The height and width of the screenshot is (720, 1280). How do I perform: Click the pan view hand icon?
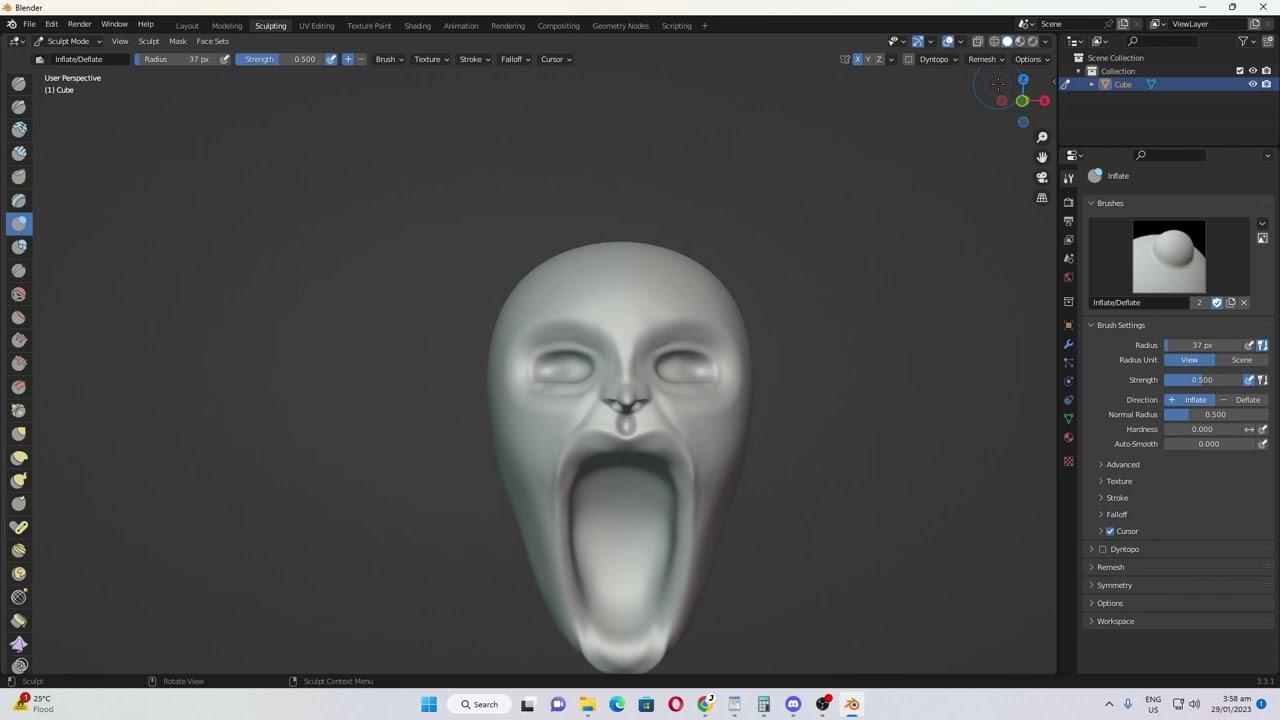click(1042, 157)
